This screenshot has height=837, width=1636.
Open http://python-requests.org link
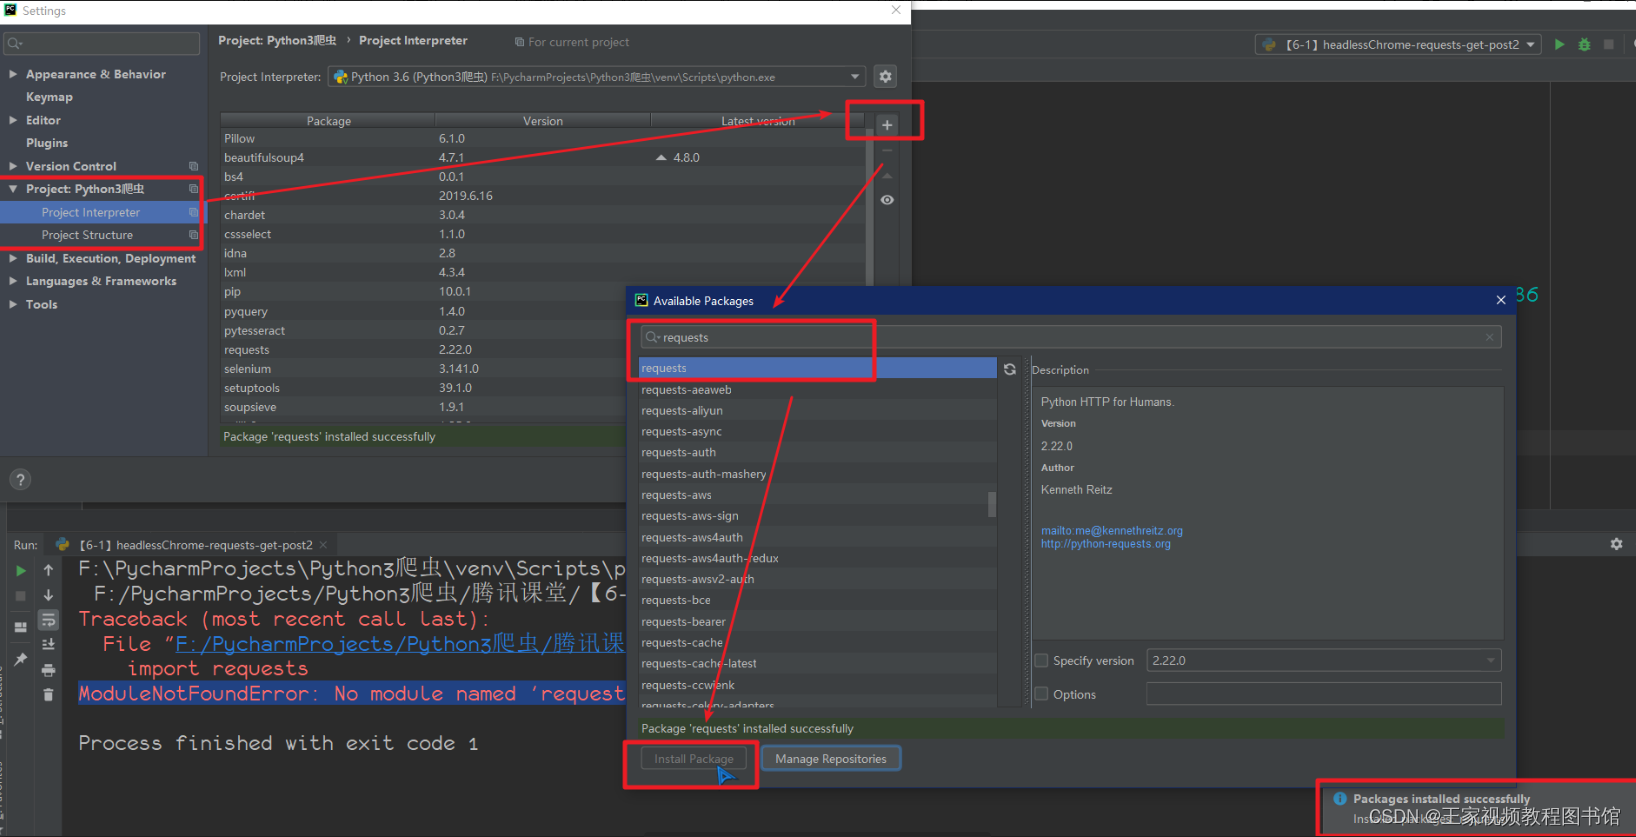point(1105,544)
